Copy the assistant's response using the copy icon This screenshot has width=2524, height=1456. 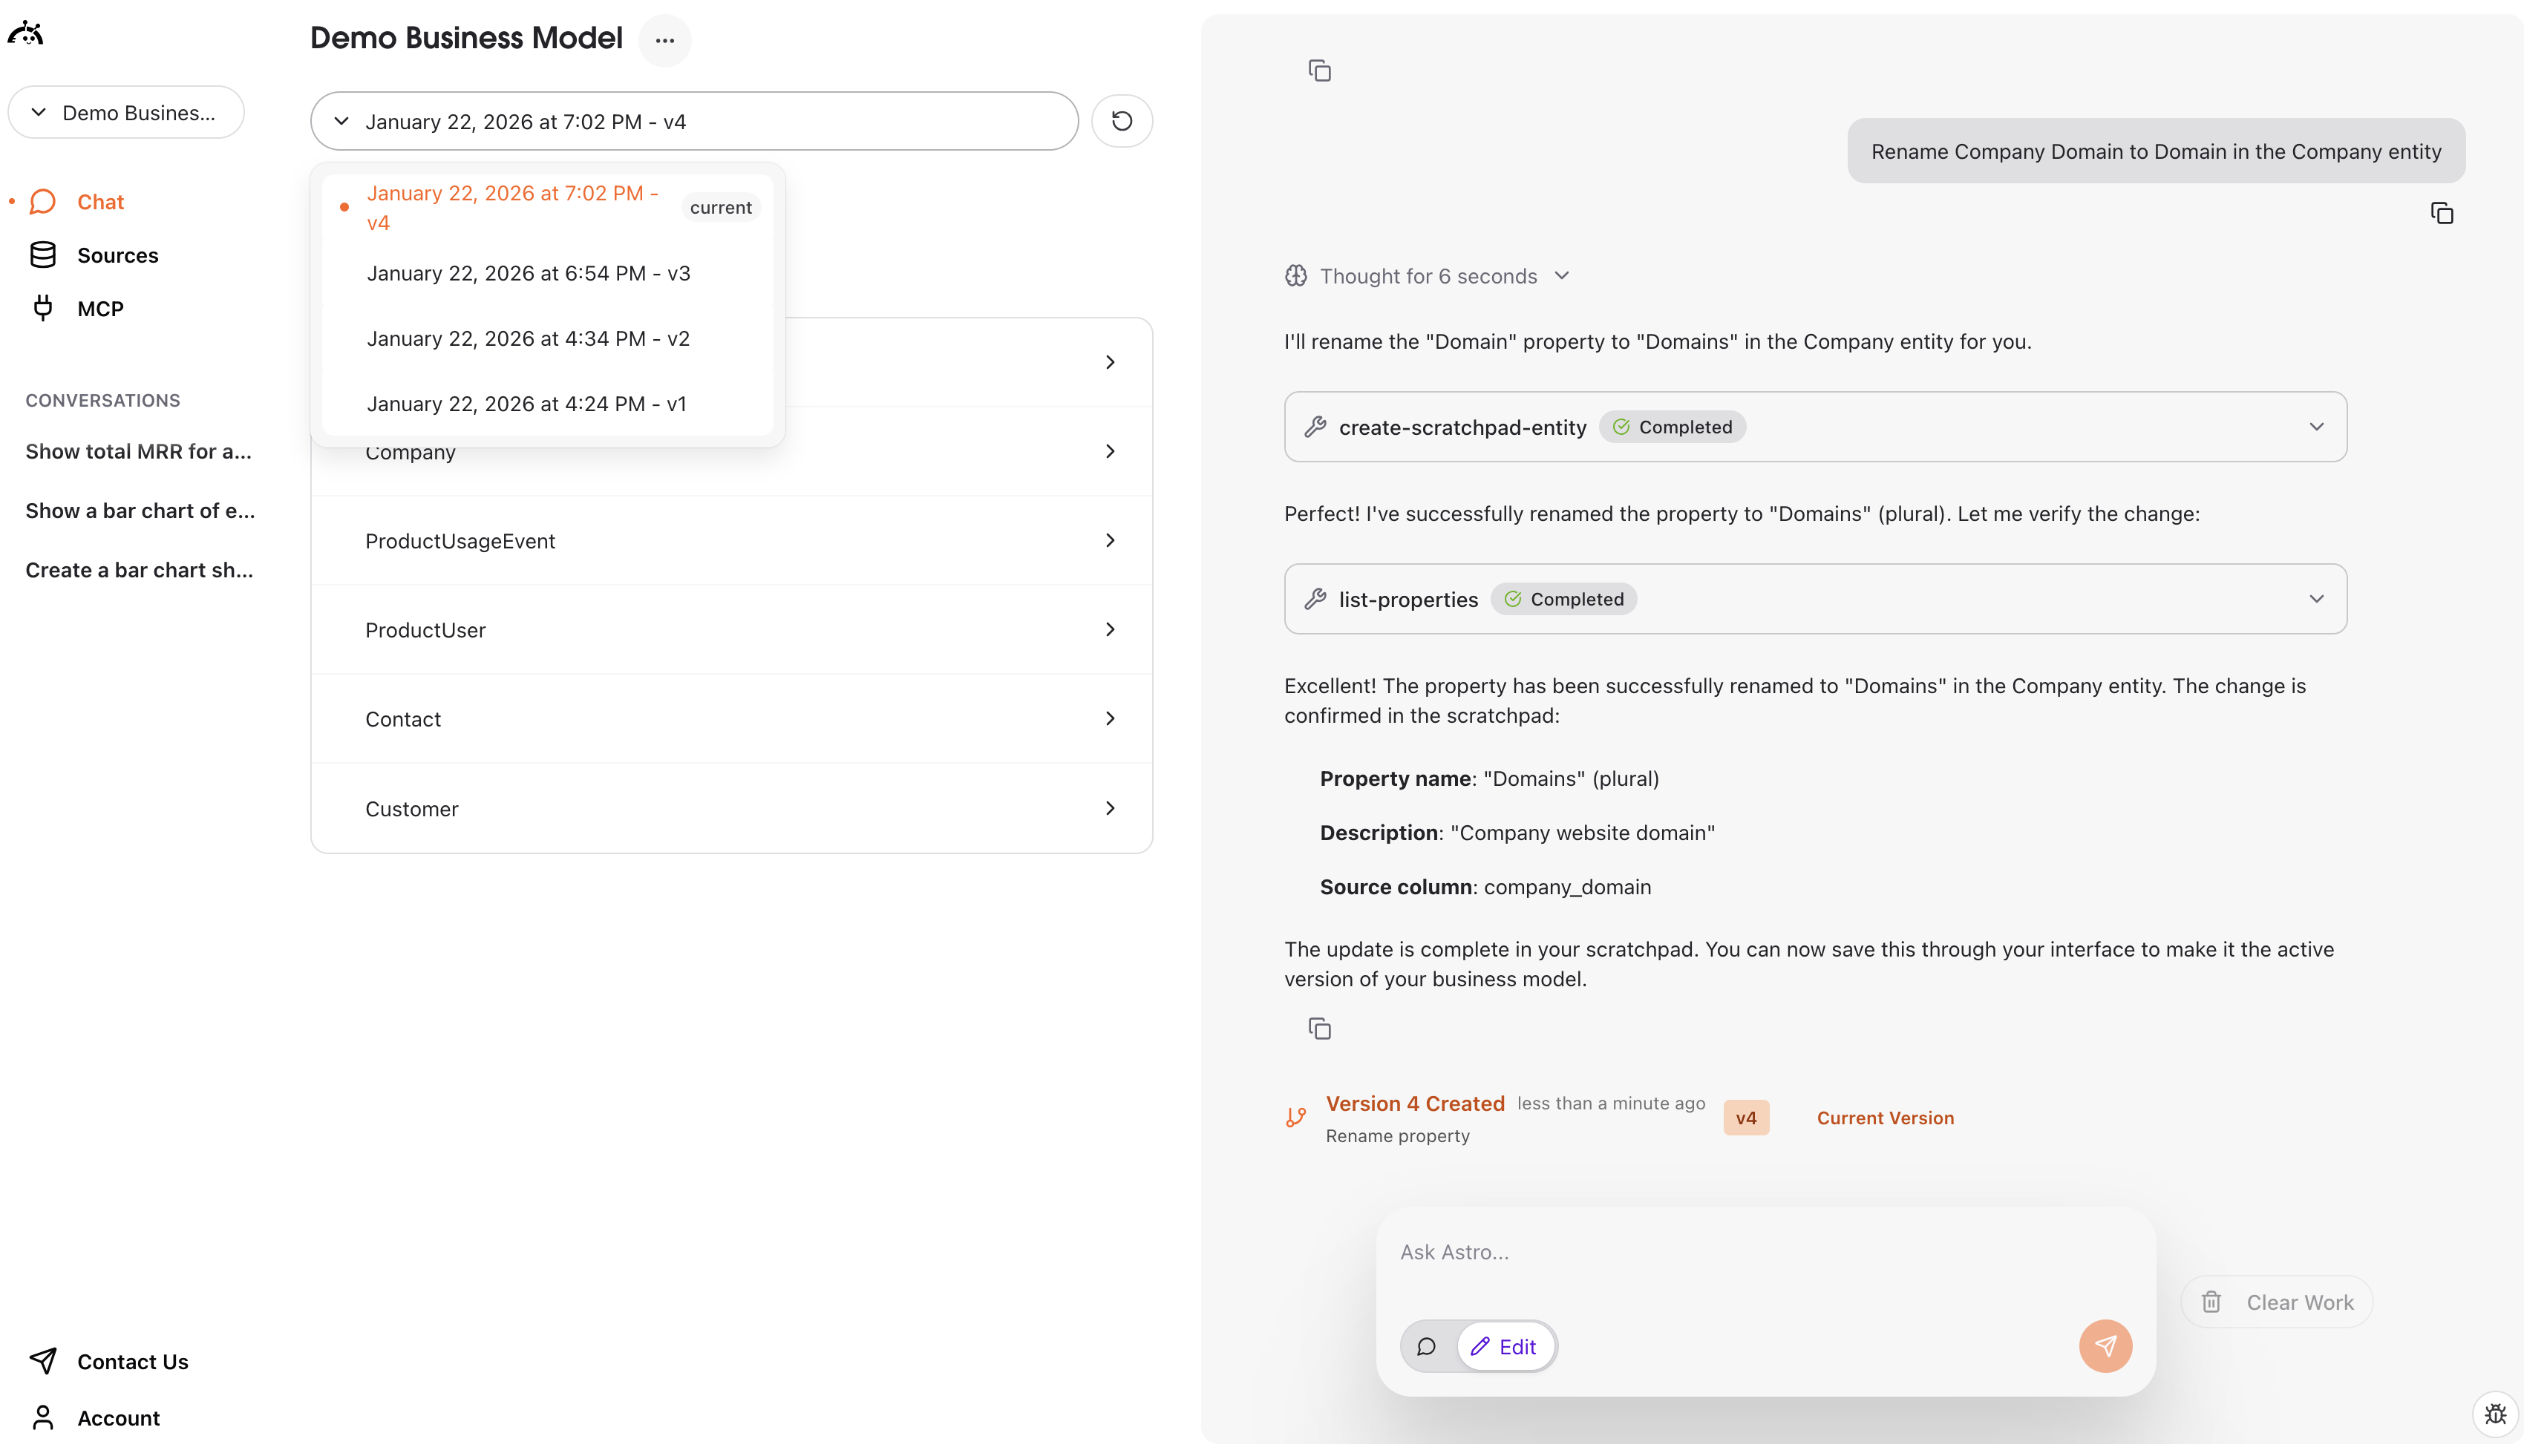(x=1320, y=1028)
